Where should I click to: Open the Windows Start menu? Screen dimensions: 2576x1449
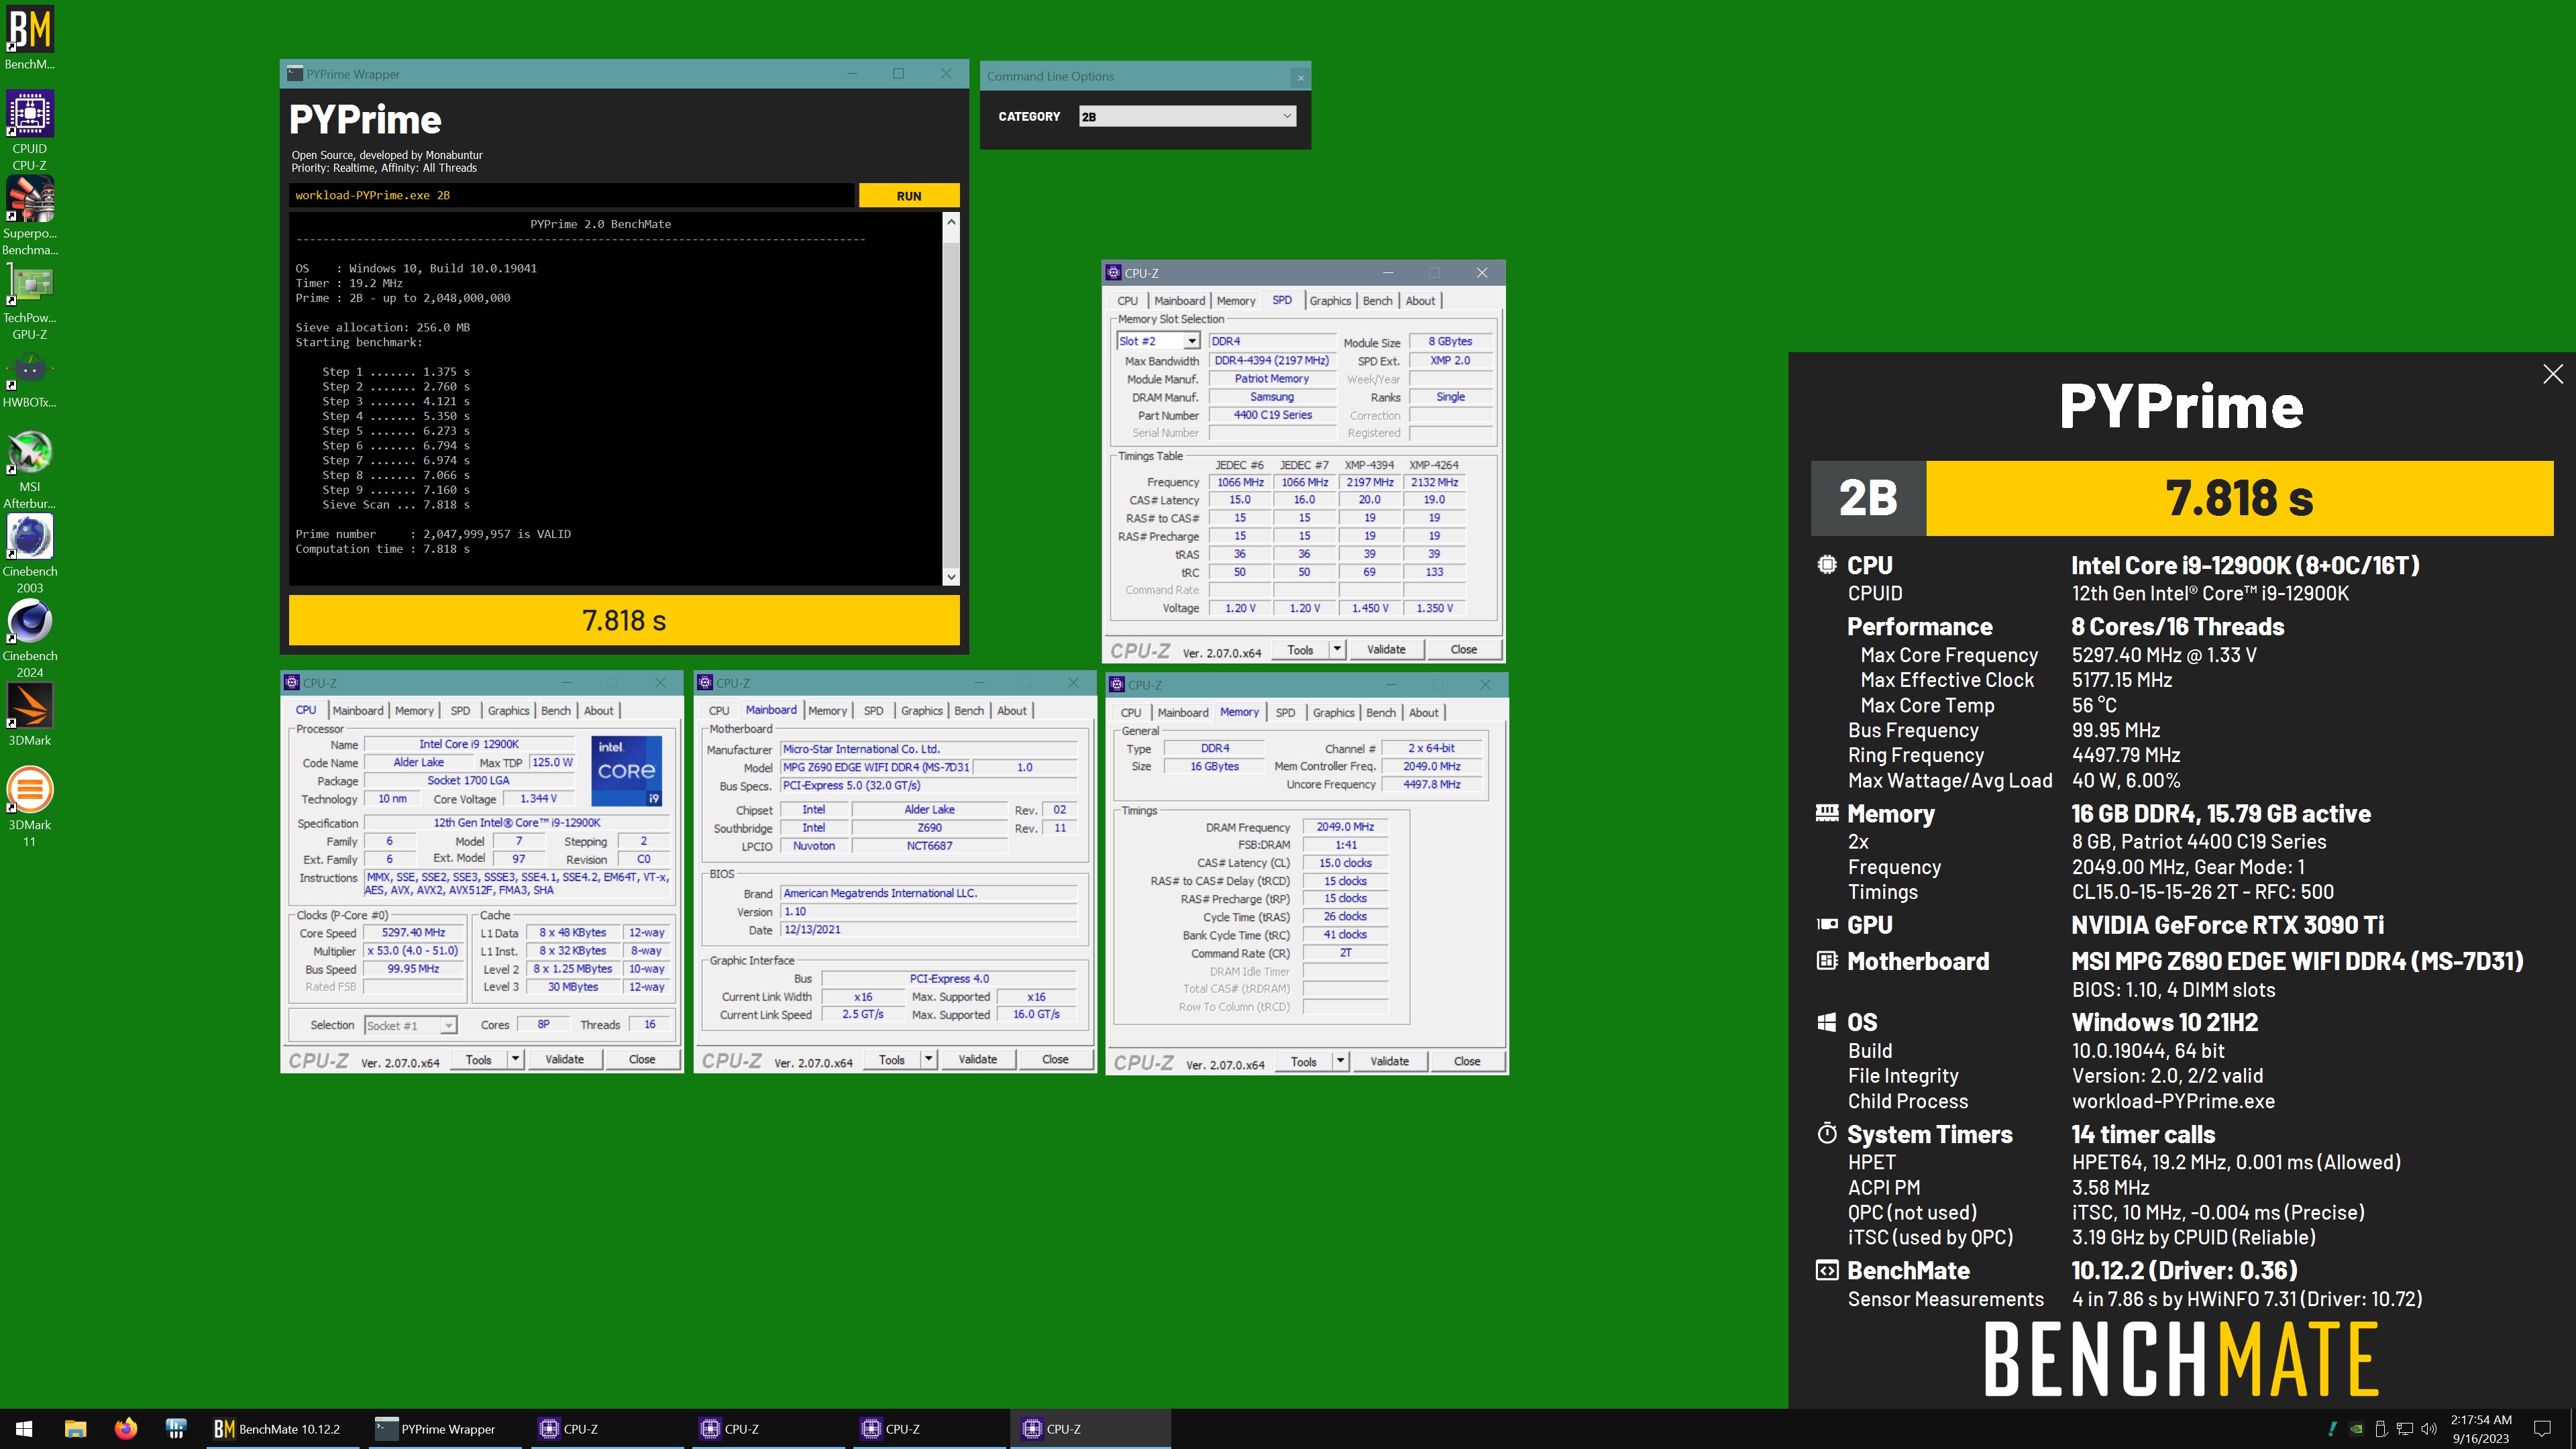pos(24,1429)
